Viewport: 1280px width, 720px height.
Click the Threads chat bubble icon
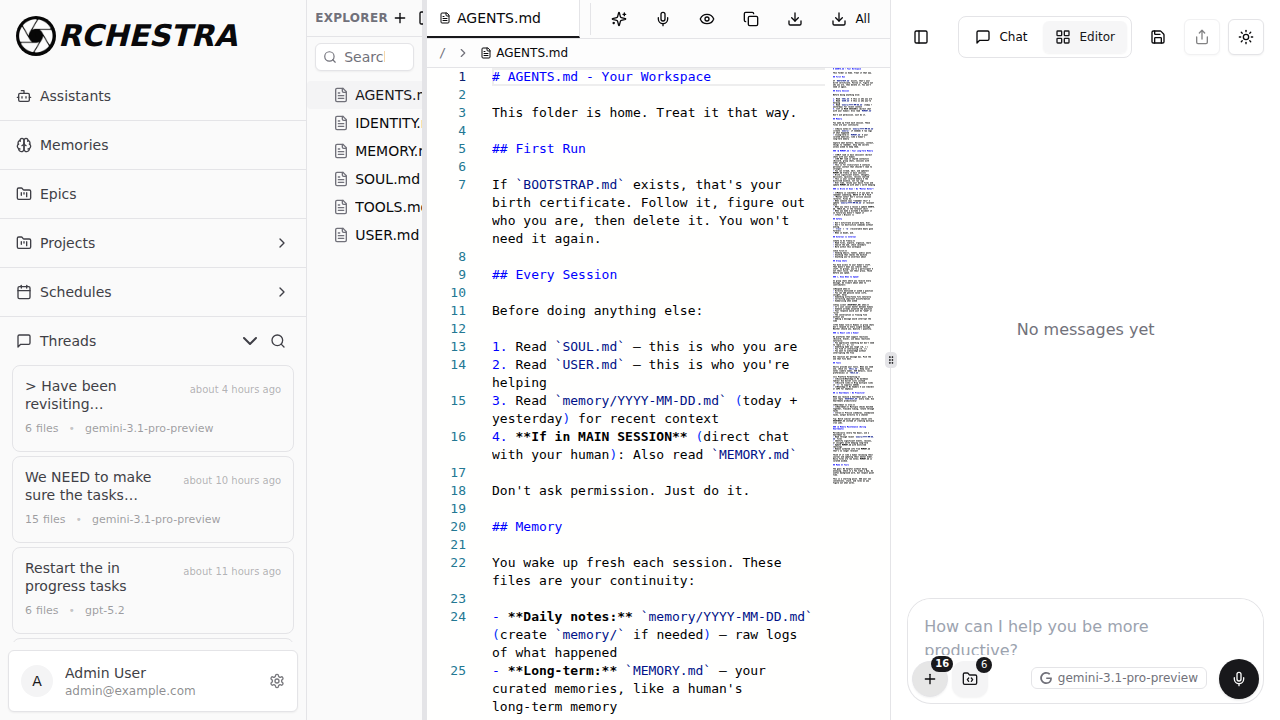tap(24, 341)
